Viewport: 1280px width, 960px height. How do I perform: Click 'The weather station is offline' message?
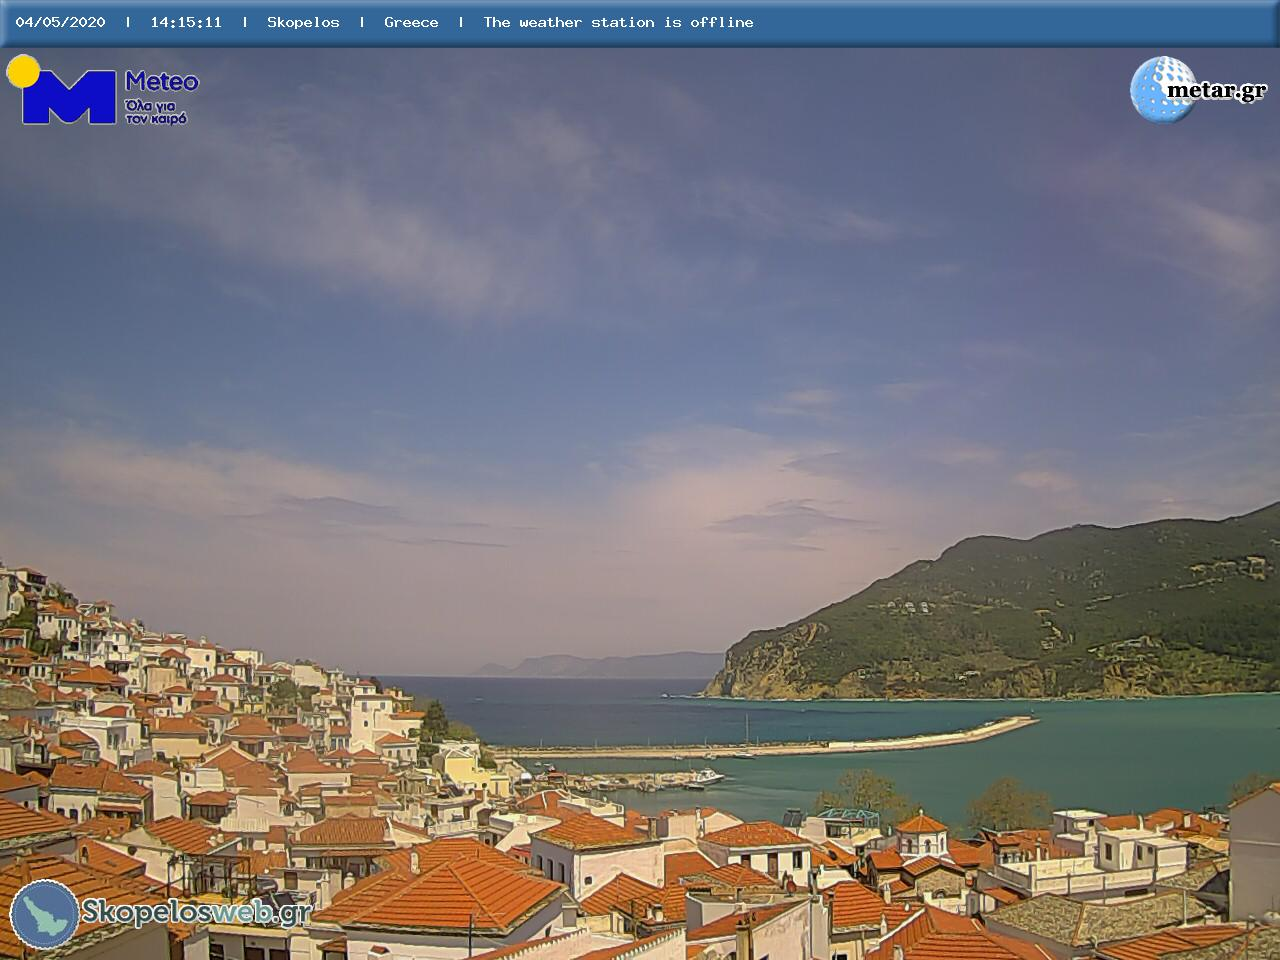click(x=618, y=22)
